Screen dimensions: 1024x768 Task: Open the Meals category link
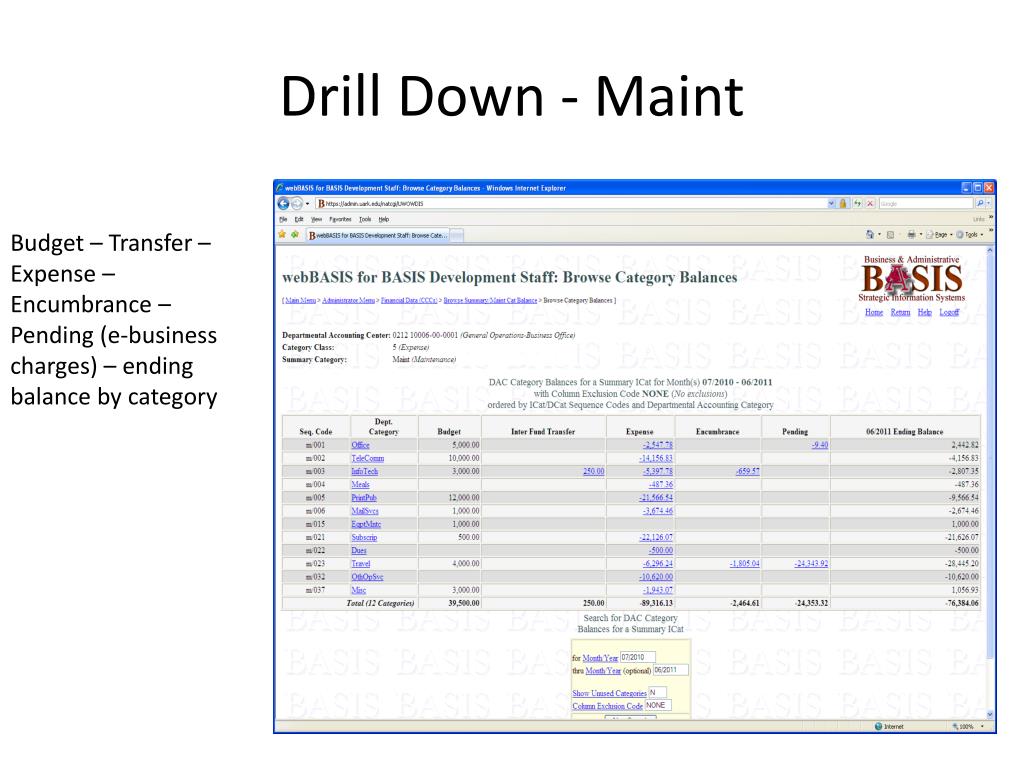360,485
